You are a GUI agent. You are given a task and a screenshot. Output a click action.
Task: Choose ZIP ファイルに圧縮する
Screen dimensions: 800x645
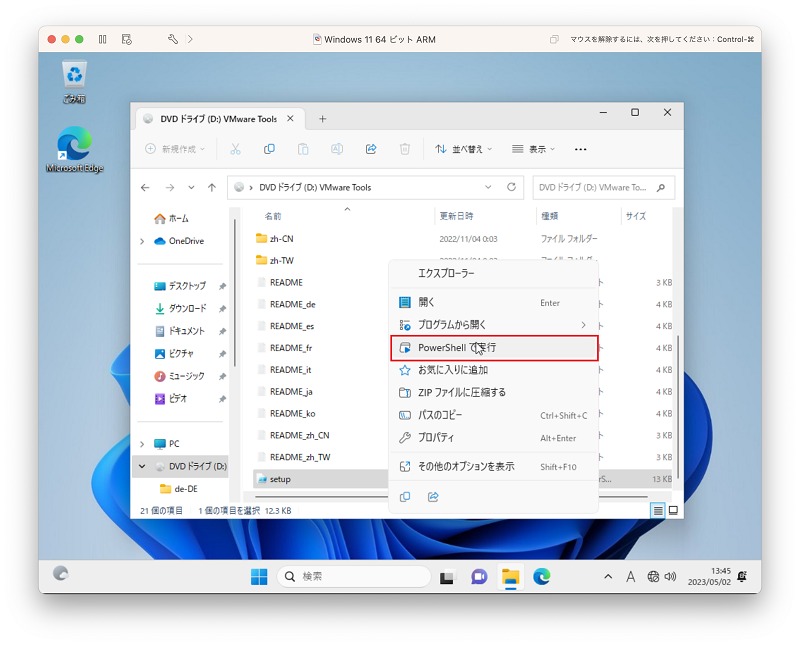click(493, 392)
